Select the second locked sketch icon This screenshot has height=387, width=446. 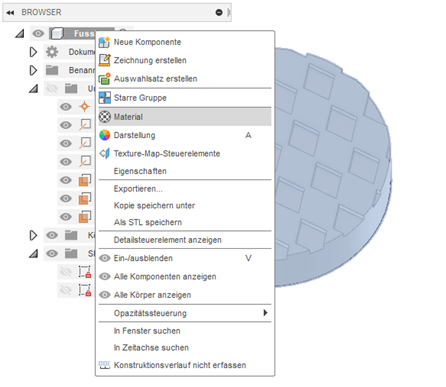point(85,290)
